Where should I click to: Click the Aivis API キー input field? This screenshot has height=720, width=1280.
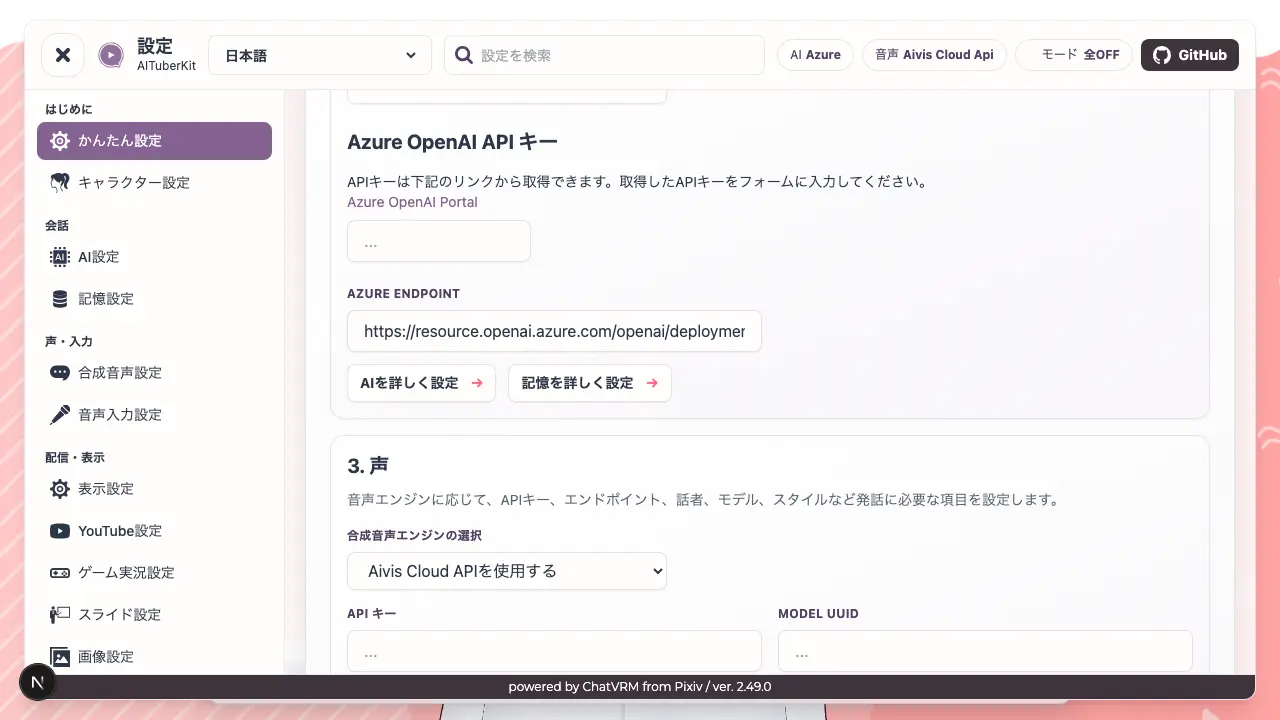(554, 652)
